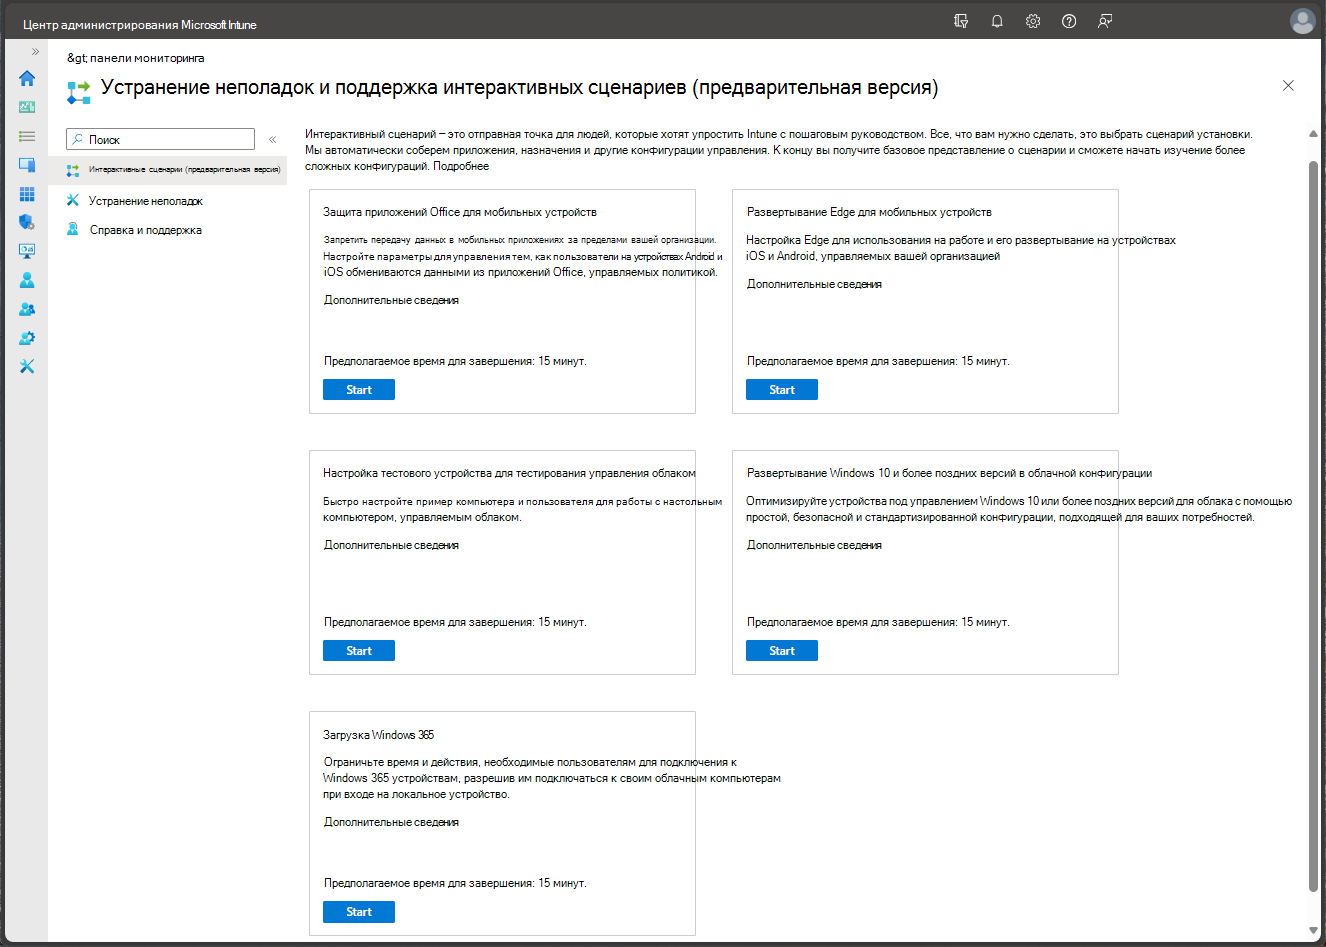Open All services list icon
Image resolution: width=1326 pixels, height=947 pixels.
click(27, 136)
